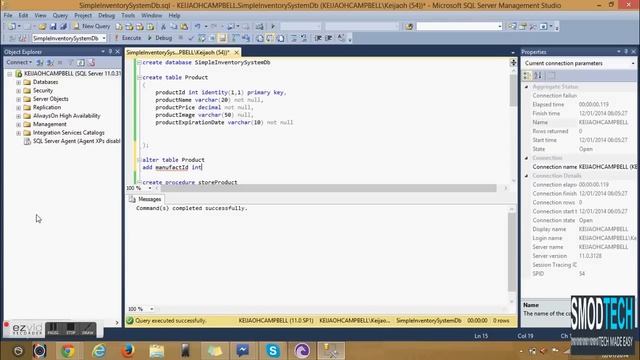Click the Decrease indent icon

coord(318,38)
